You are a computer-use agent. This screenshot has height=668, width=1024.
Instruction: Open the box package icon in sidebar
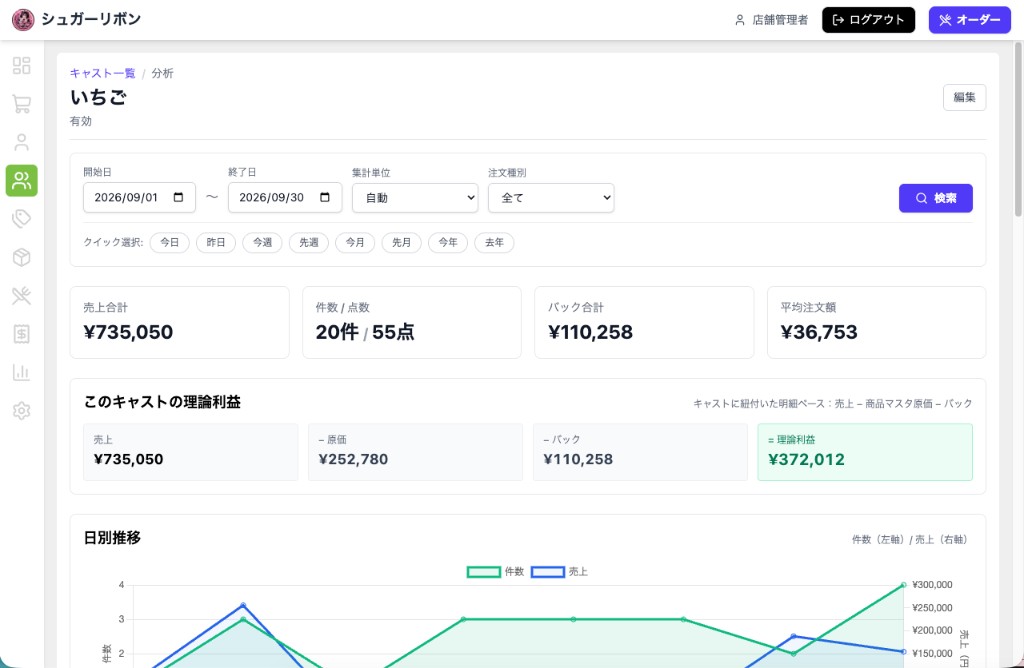click(22, 257)
